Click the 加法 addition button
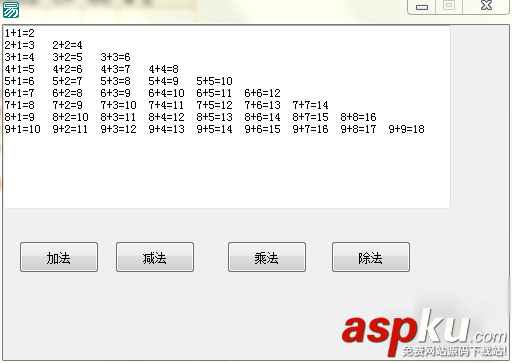The image size is (512, 363). coord(59,257)
